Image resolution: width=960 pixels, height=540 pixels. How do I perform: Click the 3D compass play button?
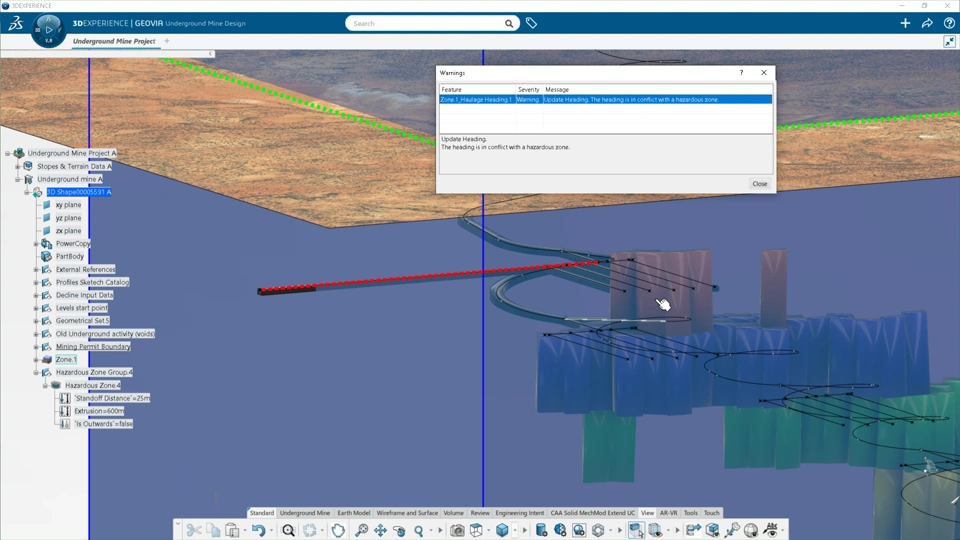point(49,29)
